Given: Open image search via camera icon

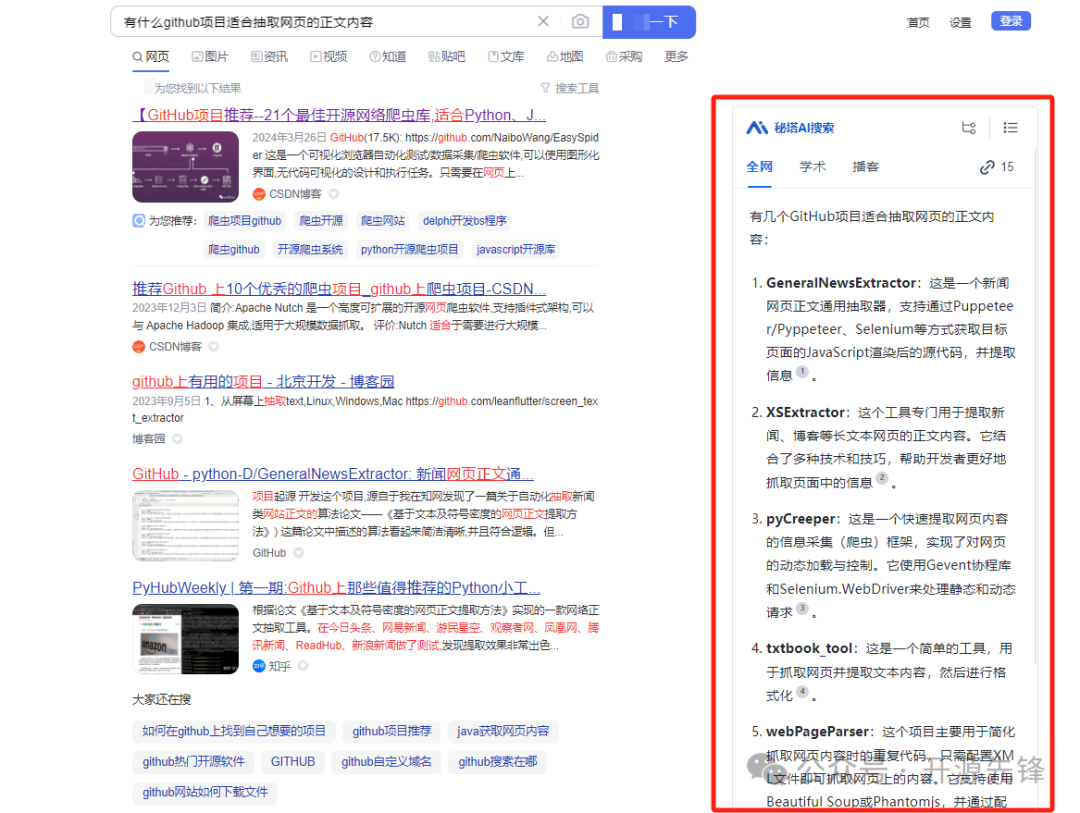Looking at the screenshot, I should coord(580,21).
